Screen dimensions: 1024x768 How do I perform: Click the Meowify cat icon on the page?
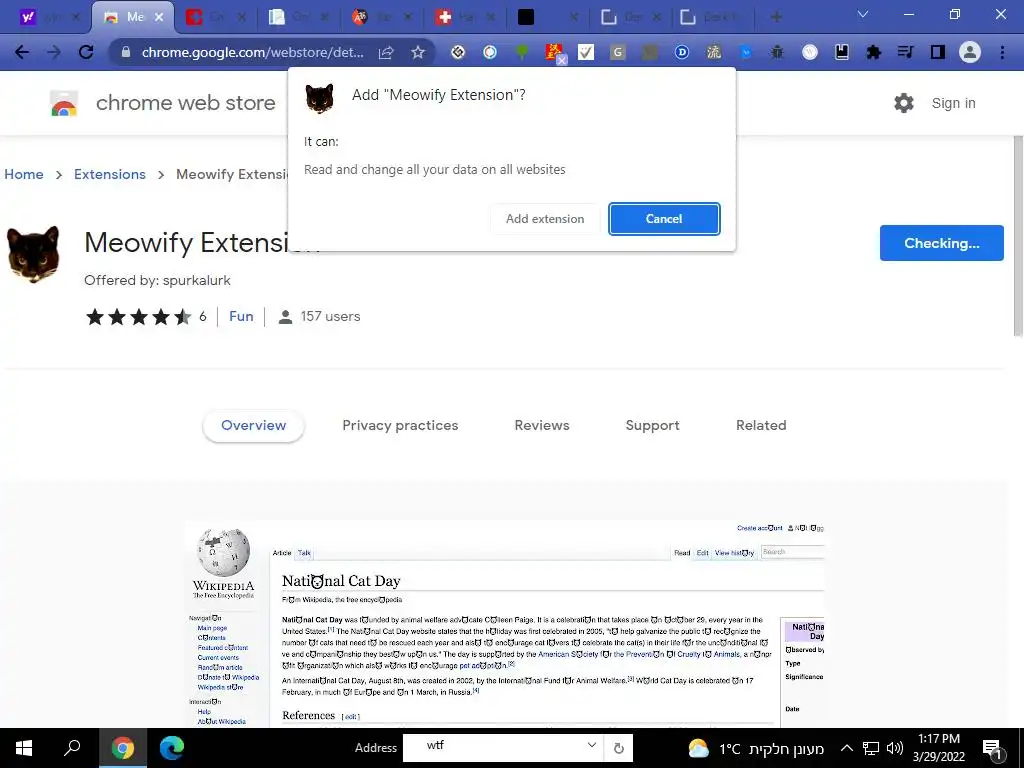(33, 254)
